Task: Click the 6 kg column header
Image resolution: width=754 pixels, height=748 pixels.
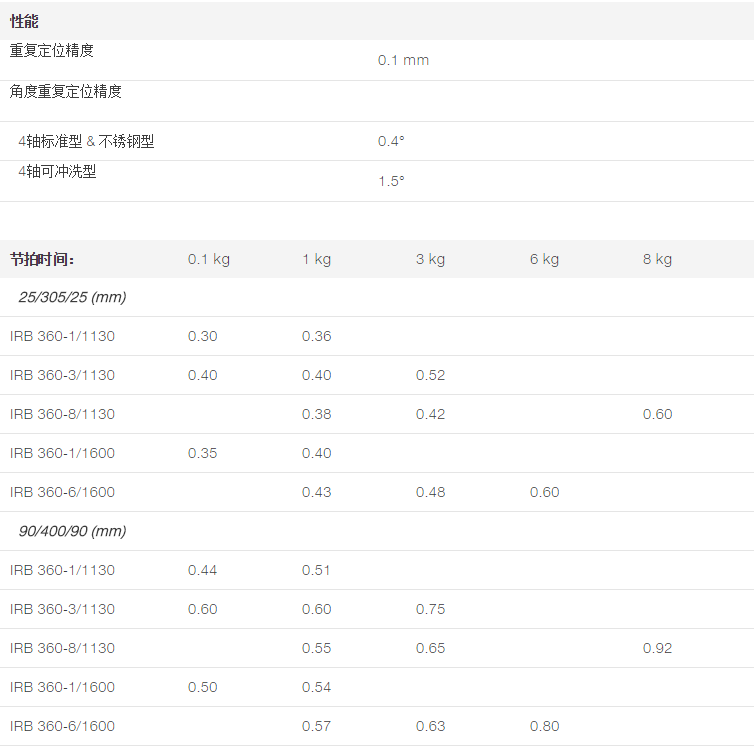Action: tap(544, 259)
